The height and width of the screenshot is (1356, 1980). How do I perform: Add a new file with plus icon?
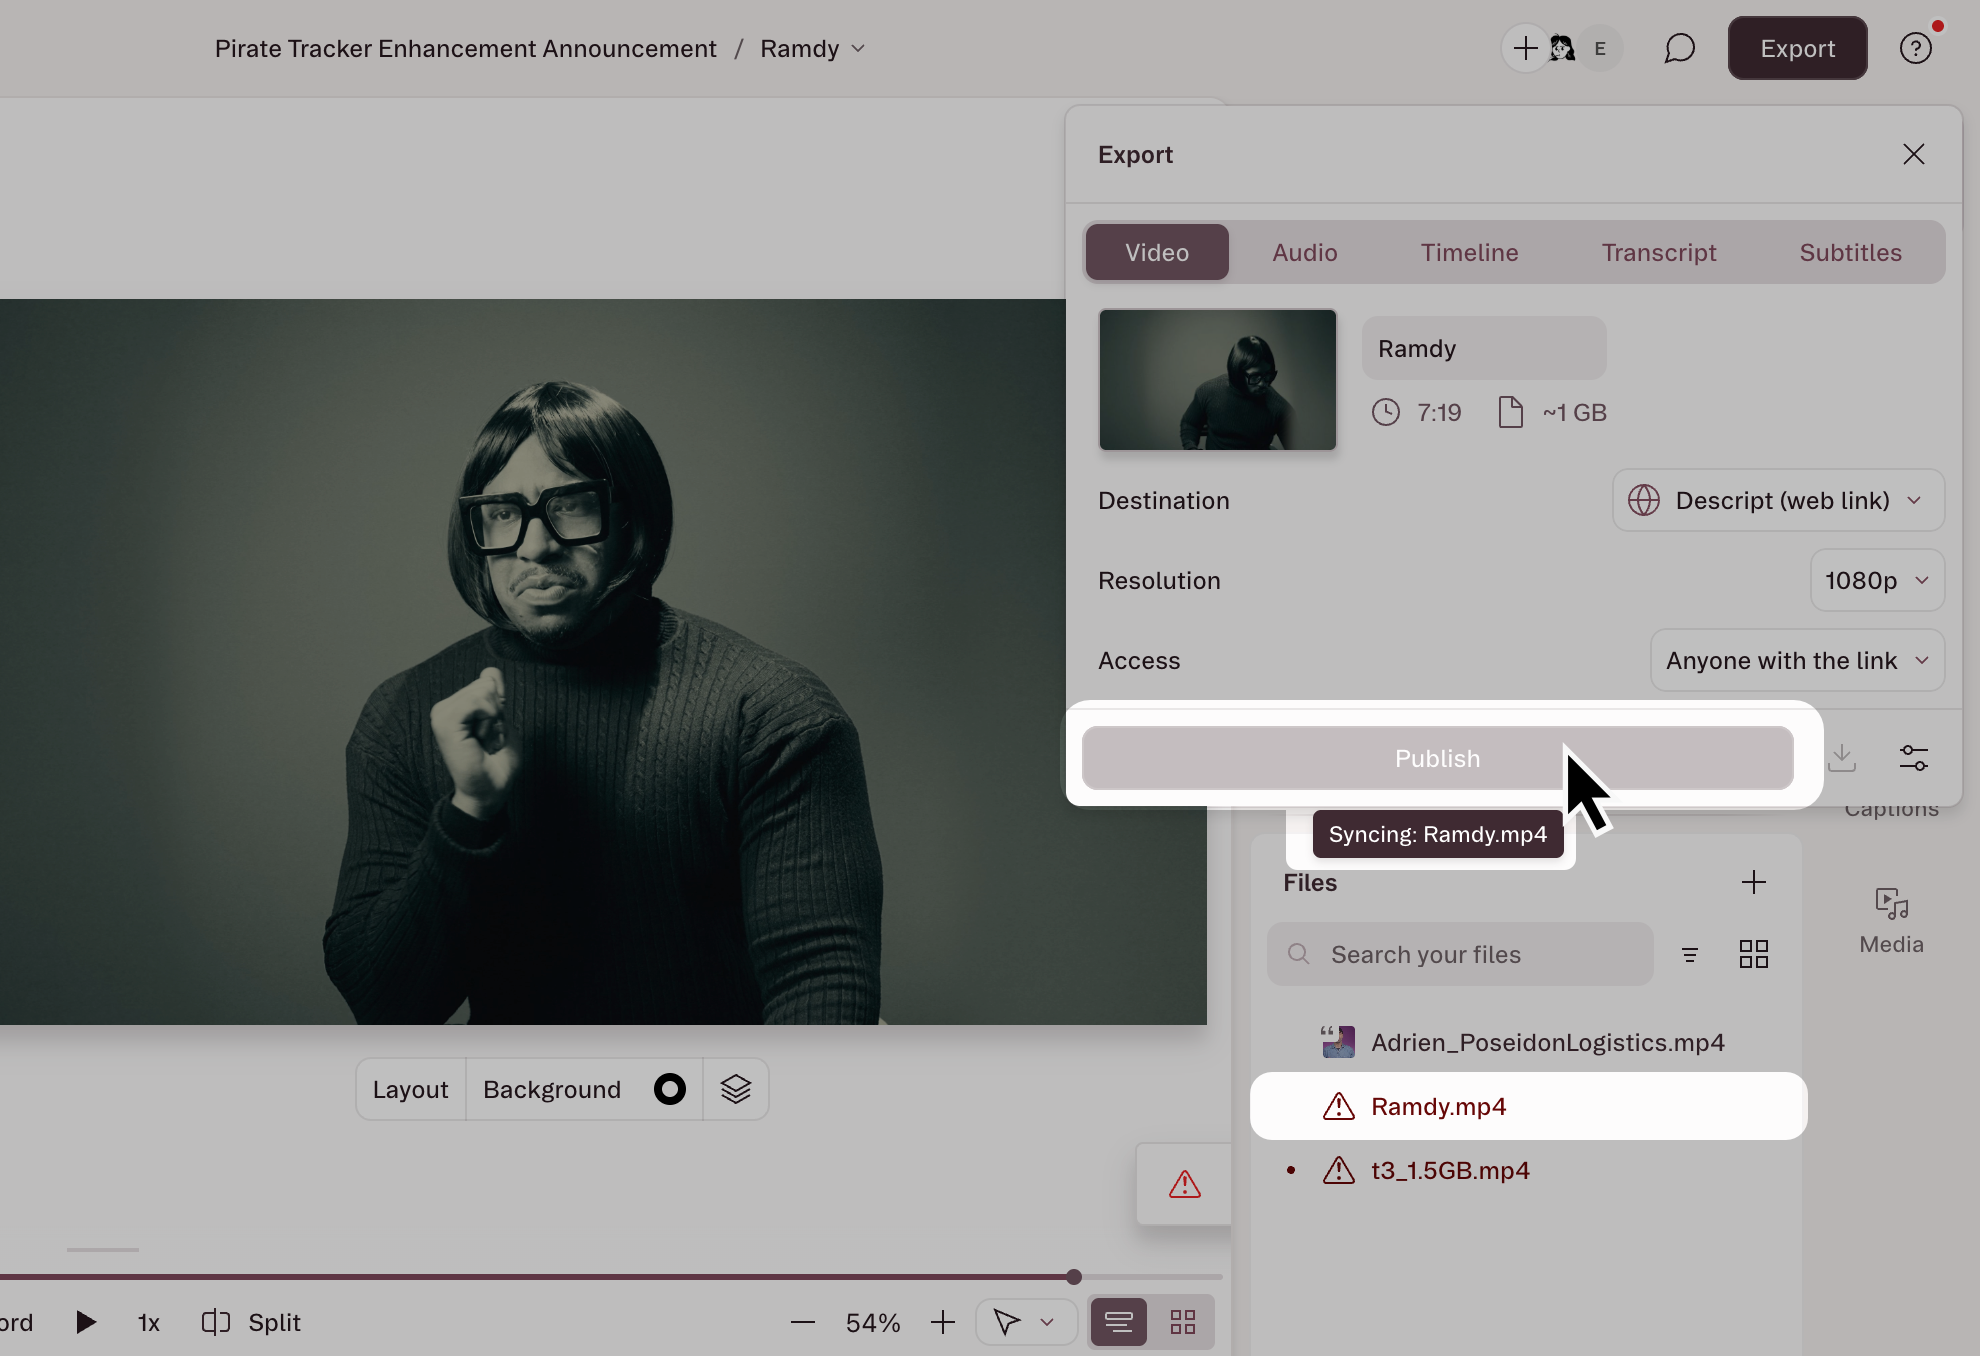[x=1753, y=882]
